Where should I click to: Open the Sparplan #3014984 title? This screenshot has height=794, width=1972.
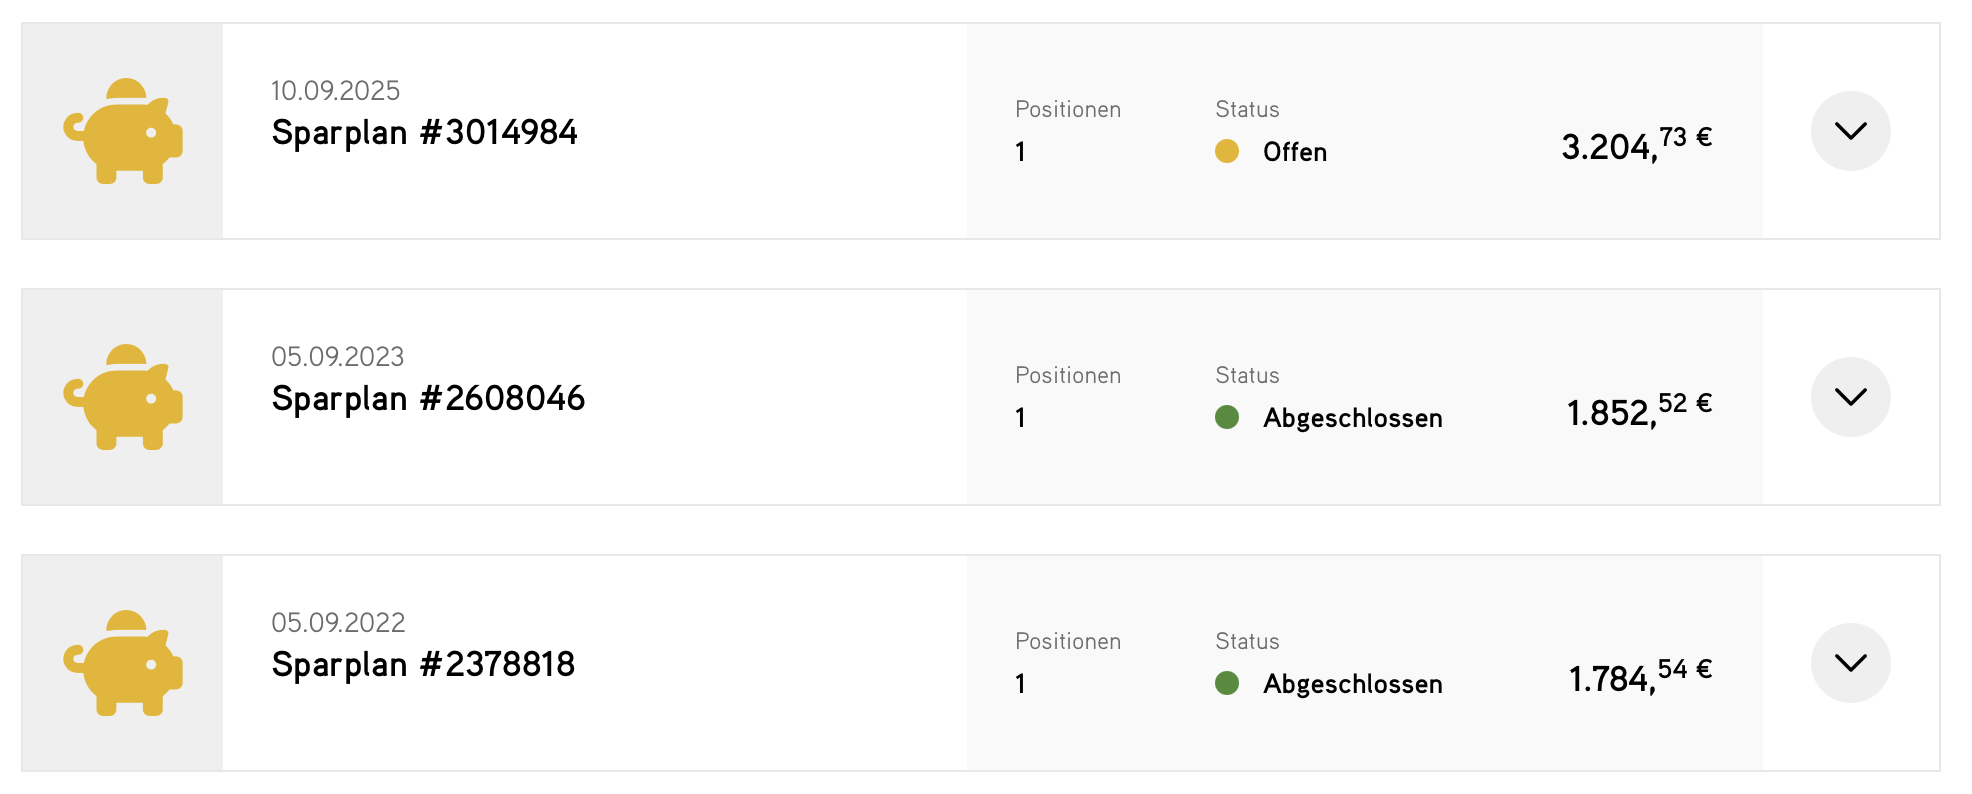[424, 133]
